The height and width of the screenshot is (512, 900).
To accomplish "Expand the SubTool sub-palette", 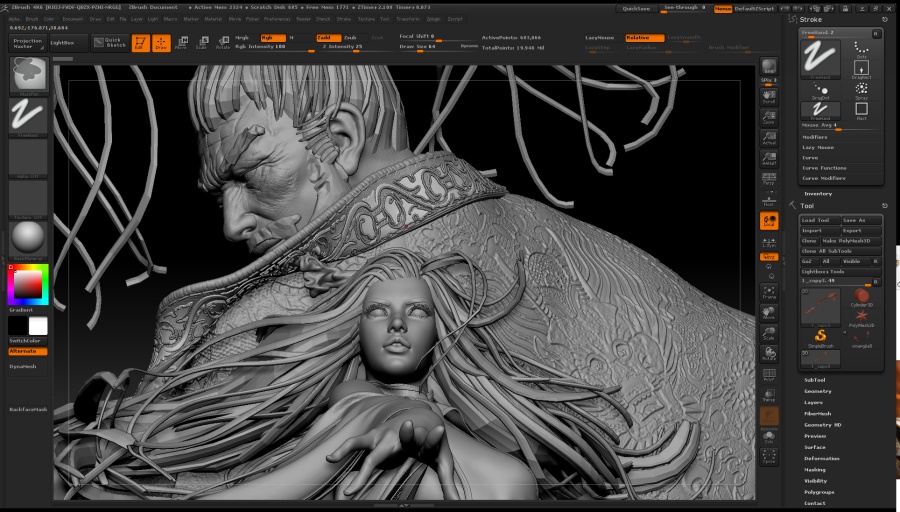I will [x=814, y=380].
